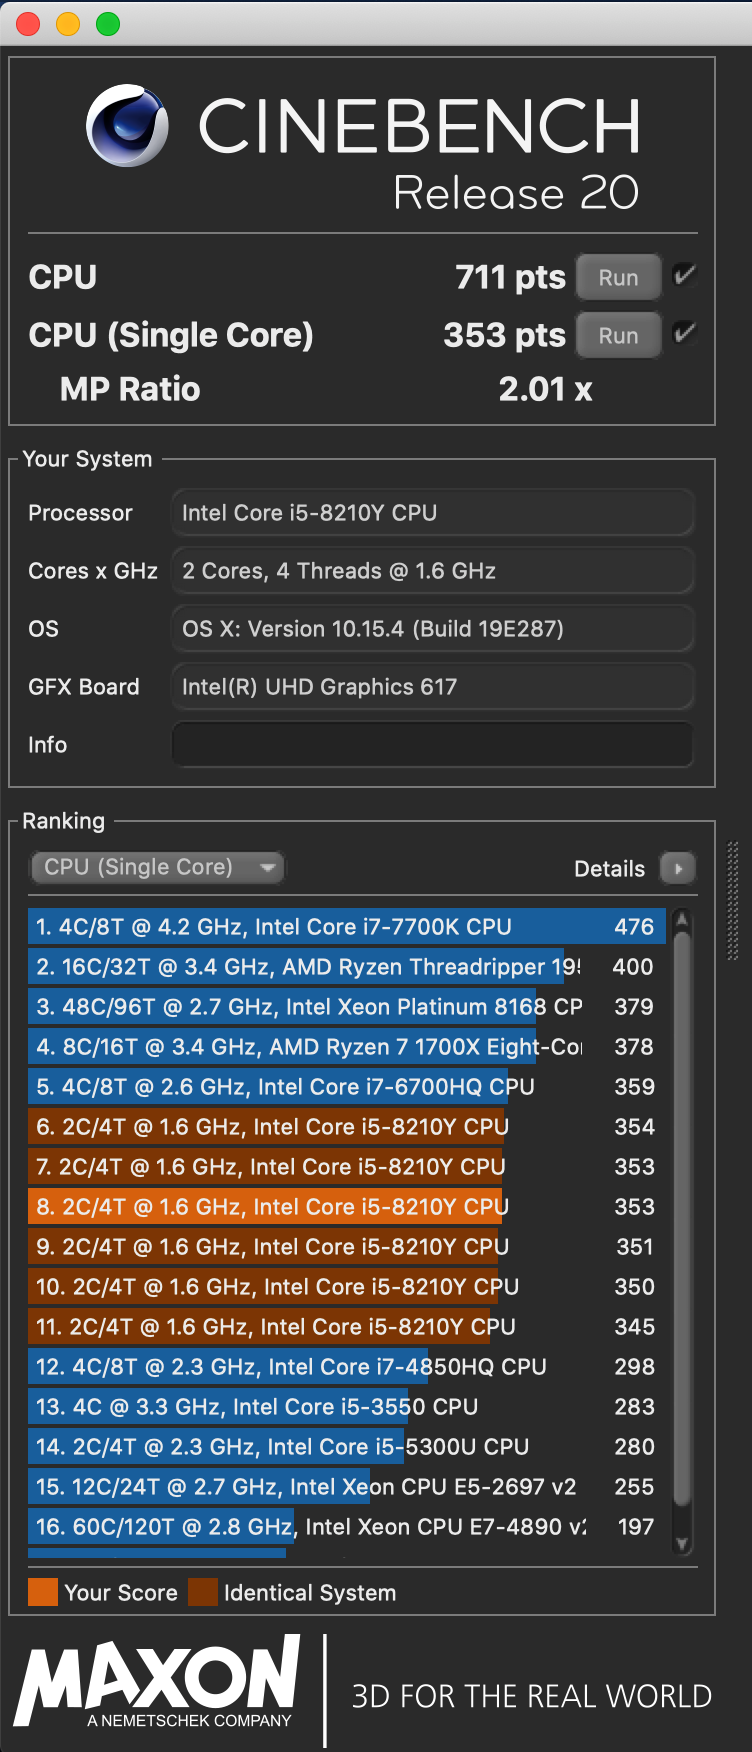Click the brown Identical System legend swatch
The width and height of the screenshot is (752, 1752).
[203, 1592]
